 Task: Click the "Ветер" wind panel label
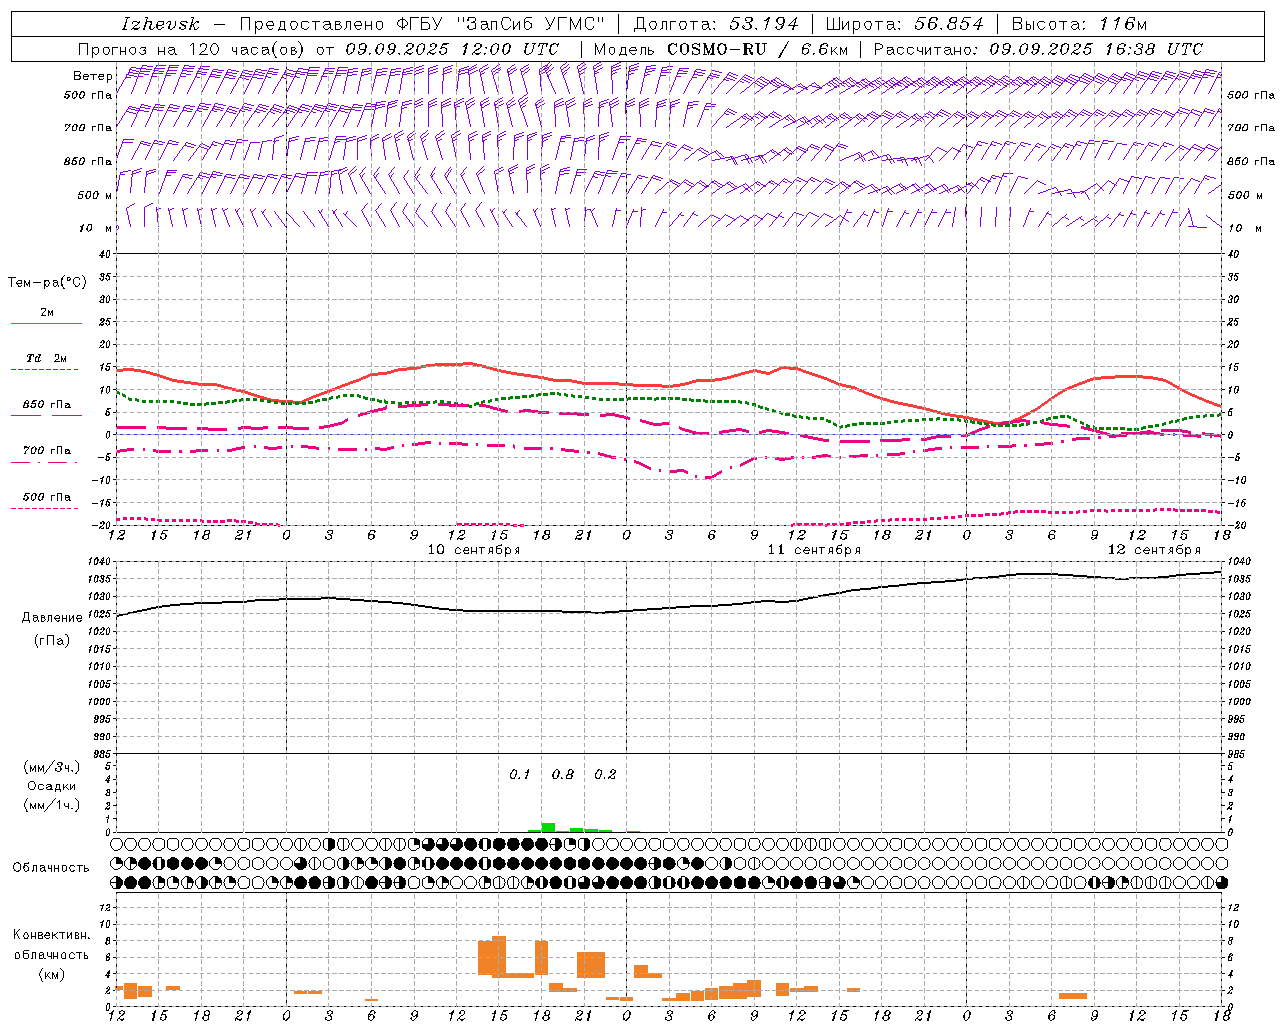pyautogui.click(x=92, y=76)
